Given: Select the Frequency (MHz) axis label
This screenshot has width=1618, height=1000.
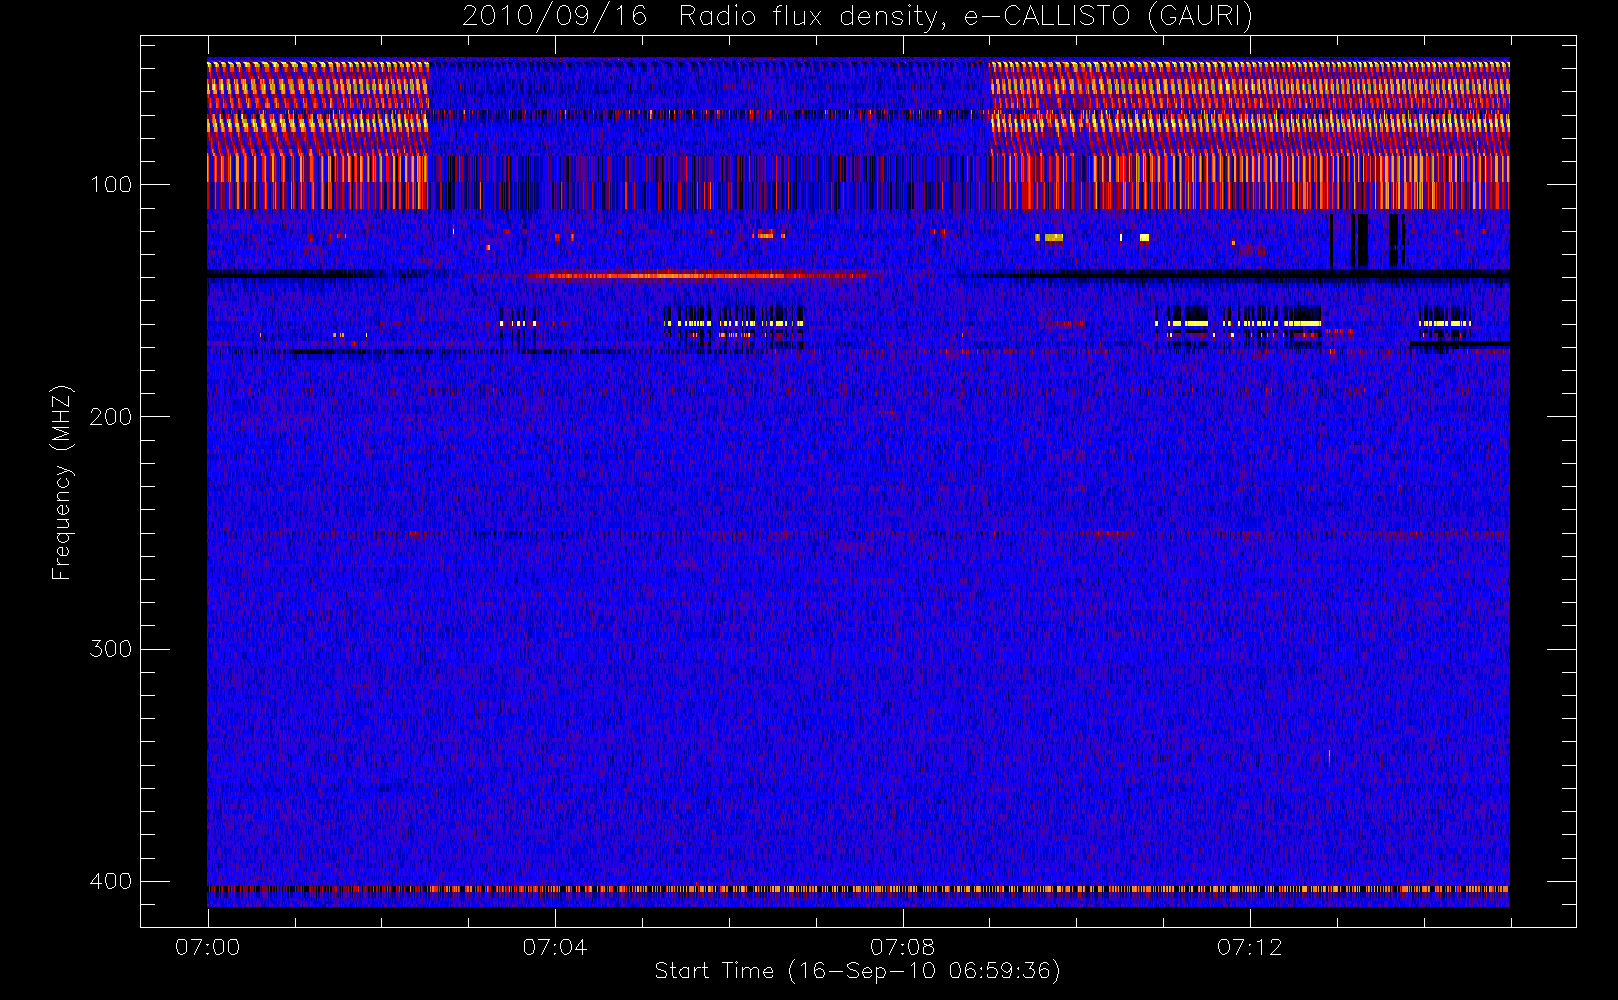Looking at the screenshot, I should (x=62, y=482).
